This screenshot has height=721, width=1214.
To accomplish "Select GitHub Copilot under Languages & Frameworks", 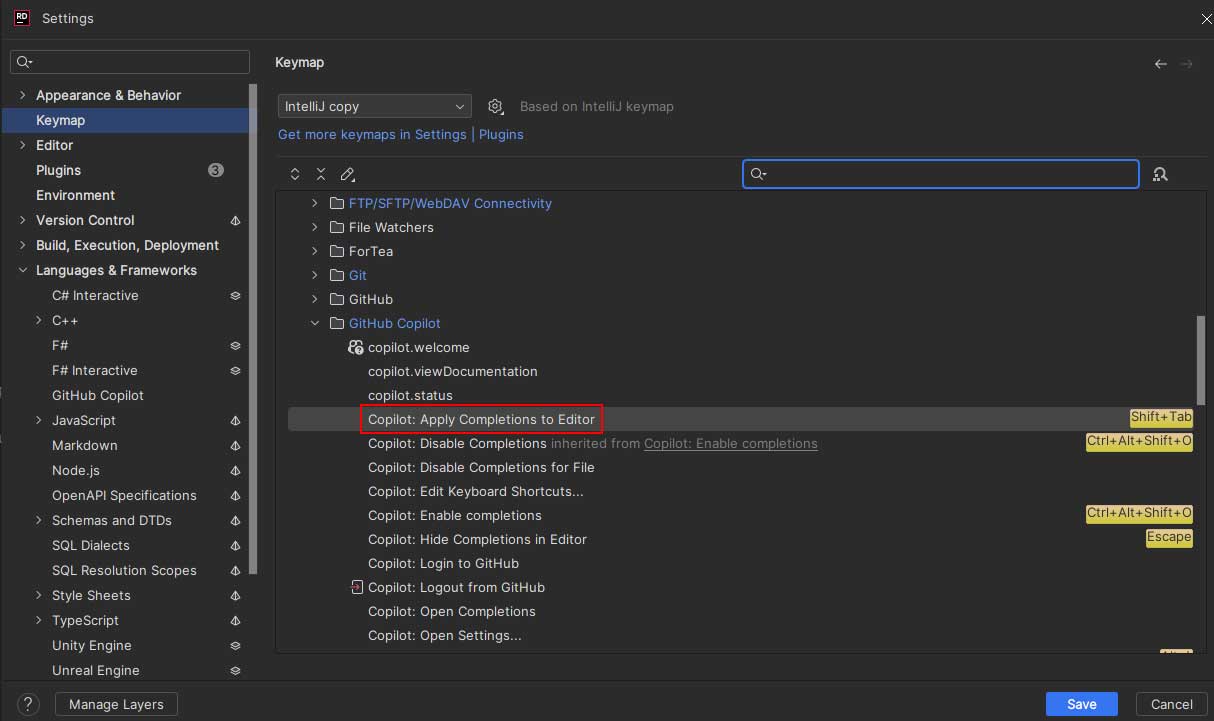I will (98, 395).
